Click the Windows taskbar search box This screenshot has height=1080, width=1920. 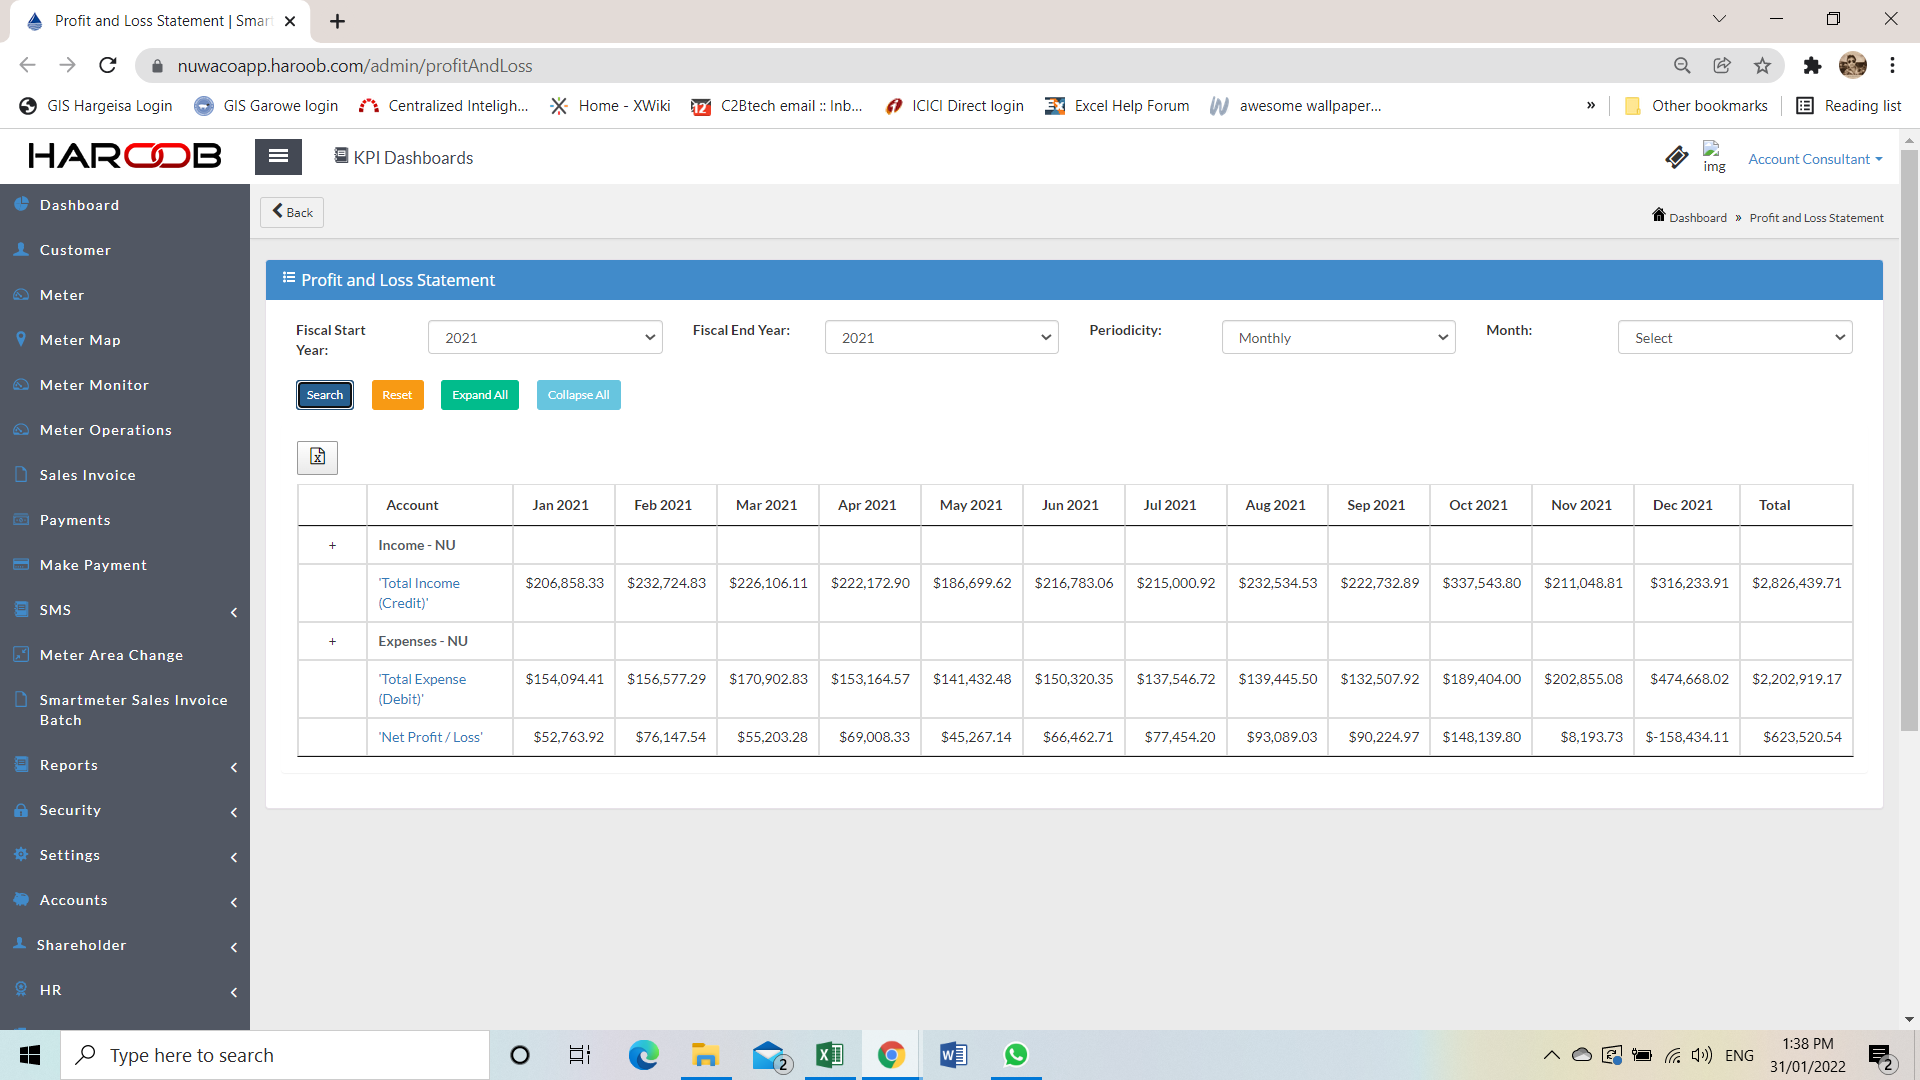coord(275,1055)
